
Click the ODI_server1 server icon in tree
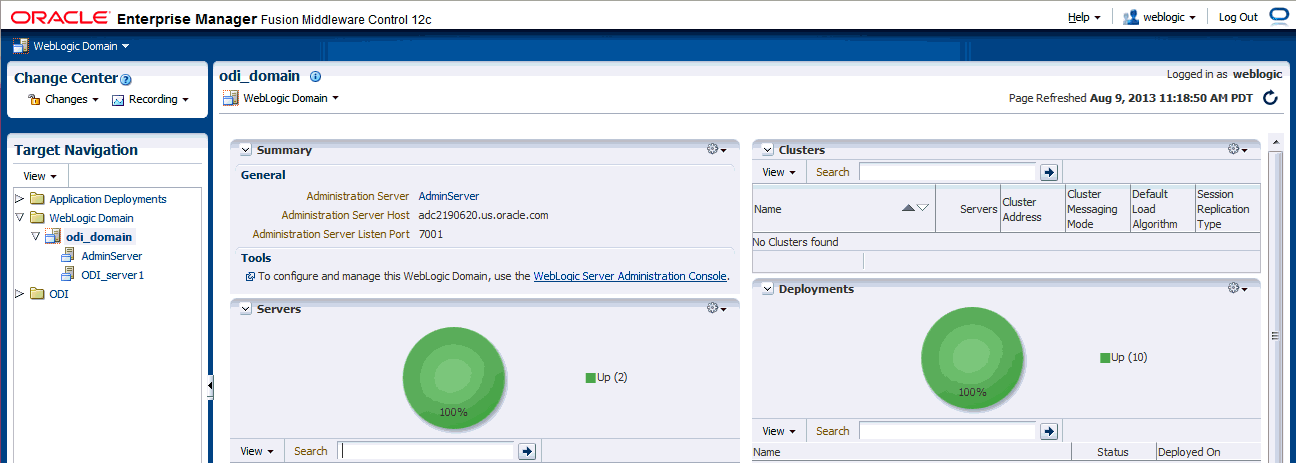[68, 275]
